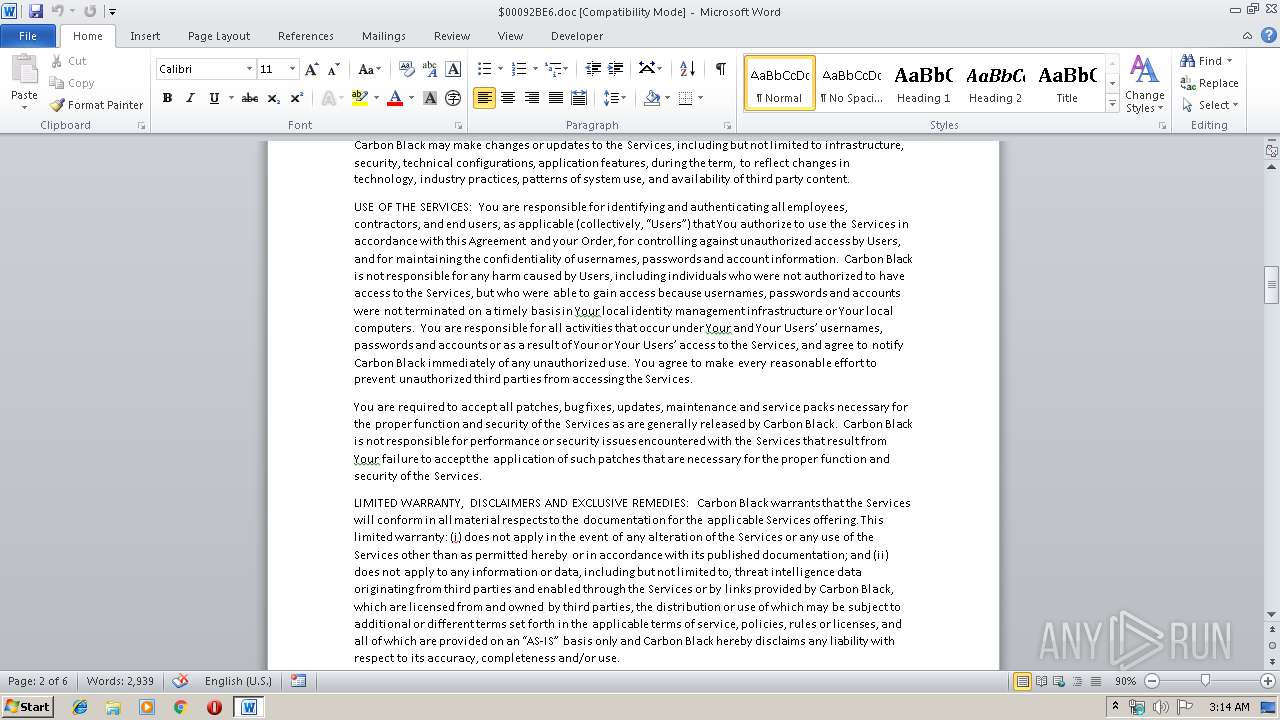Open Line Spacing options

click(615, 98)
